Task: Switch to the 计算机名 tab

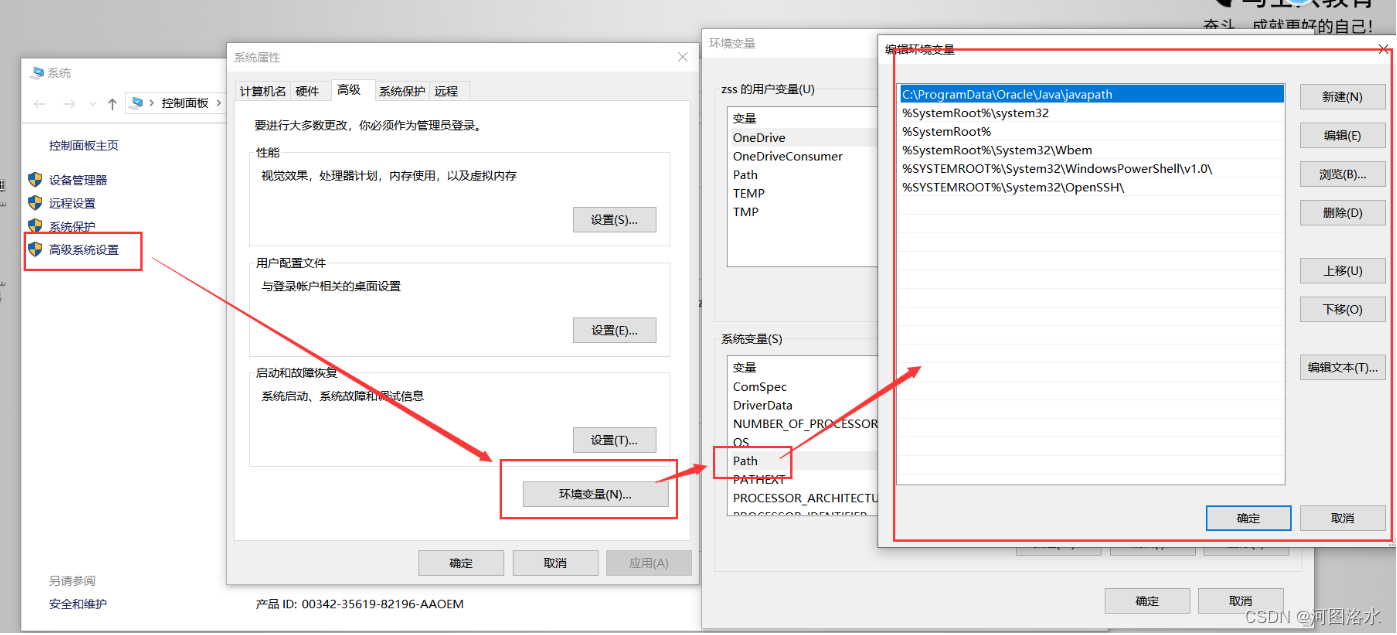Action: click(x=263, y=91)
